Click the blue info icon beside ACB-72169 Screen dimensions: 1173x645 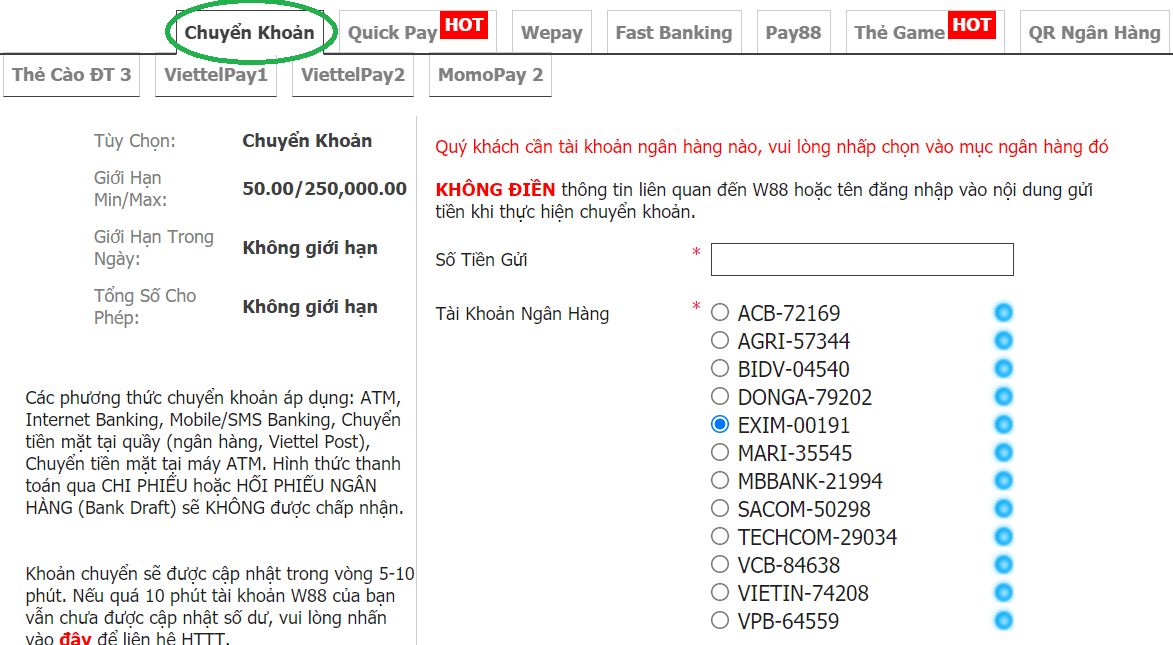pos(1003,312)
